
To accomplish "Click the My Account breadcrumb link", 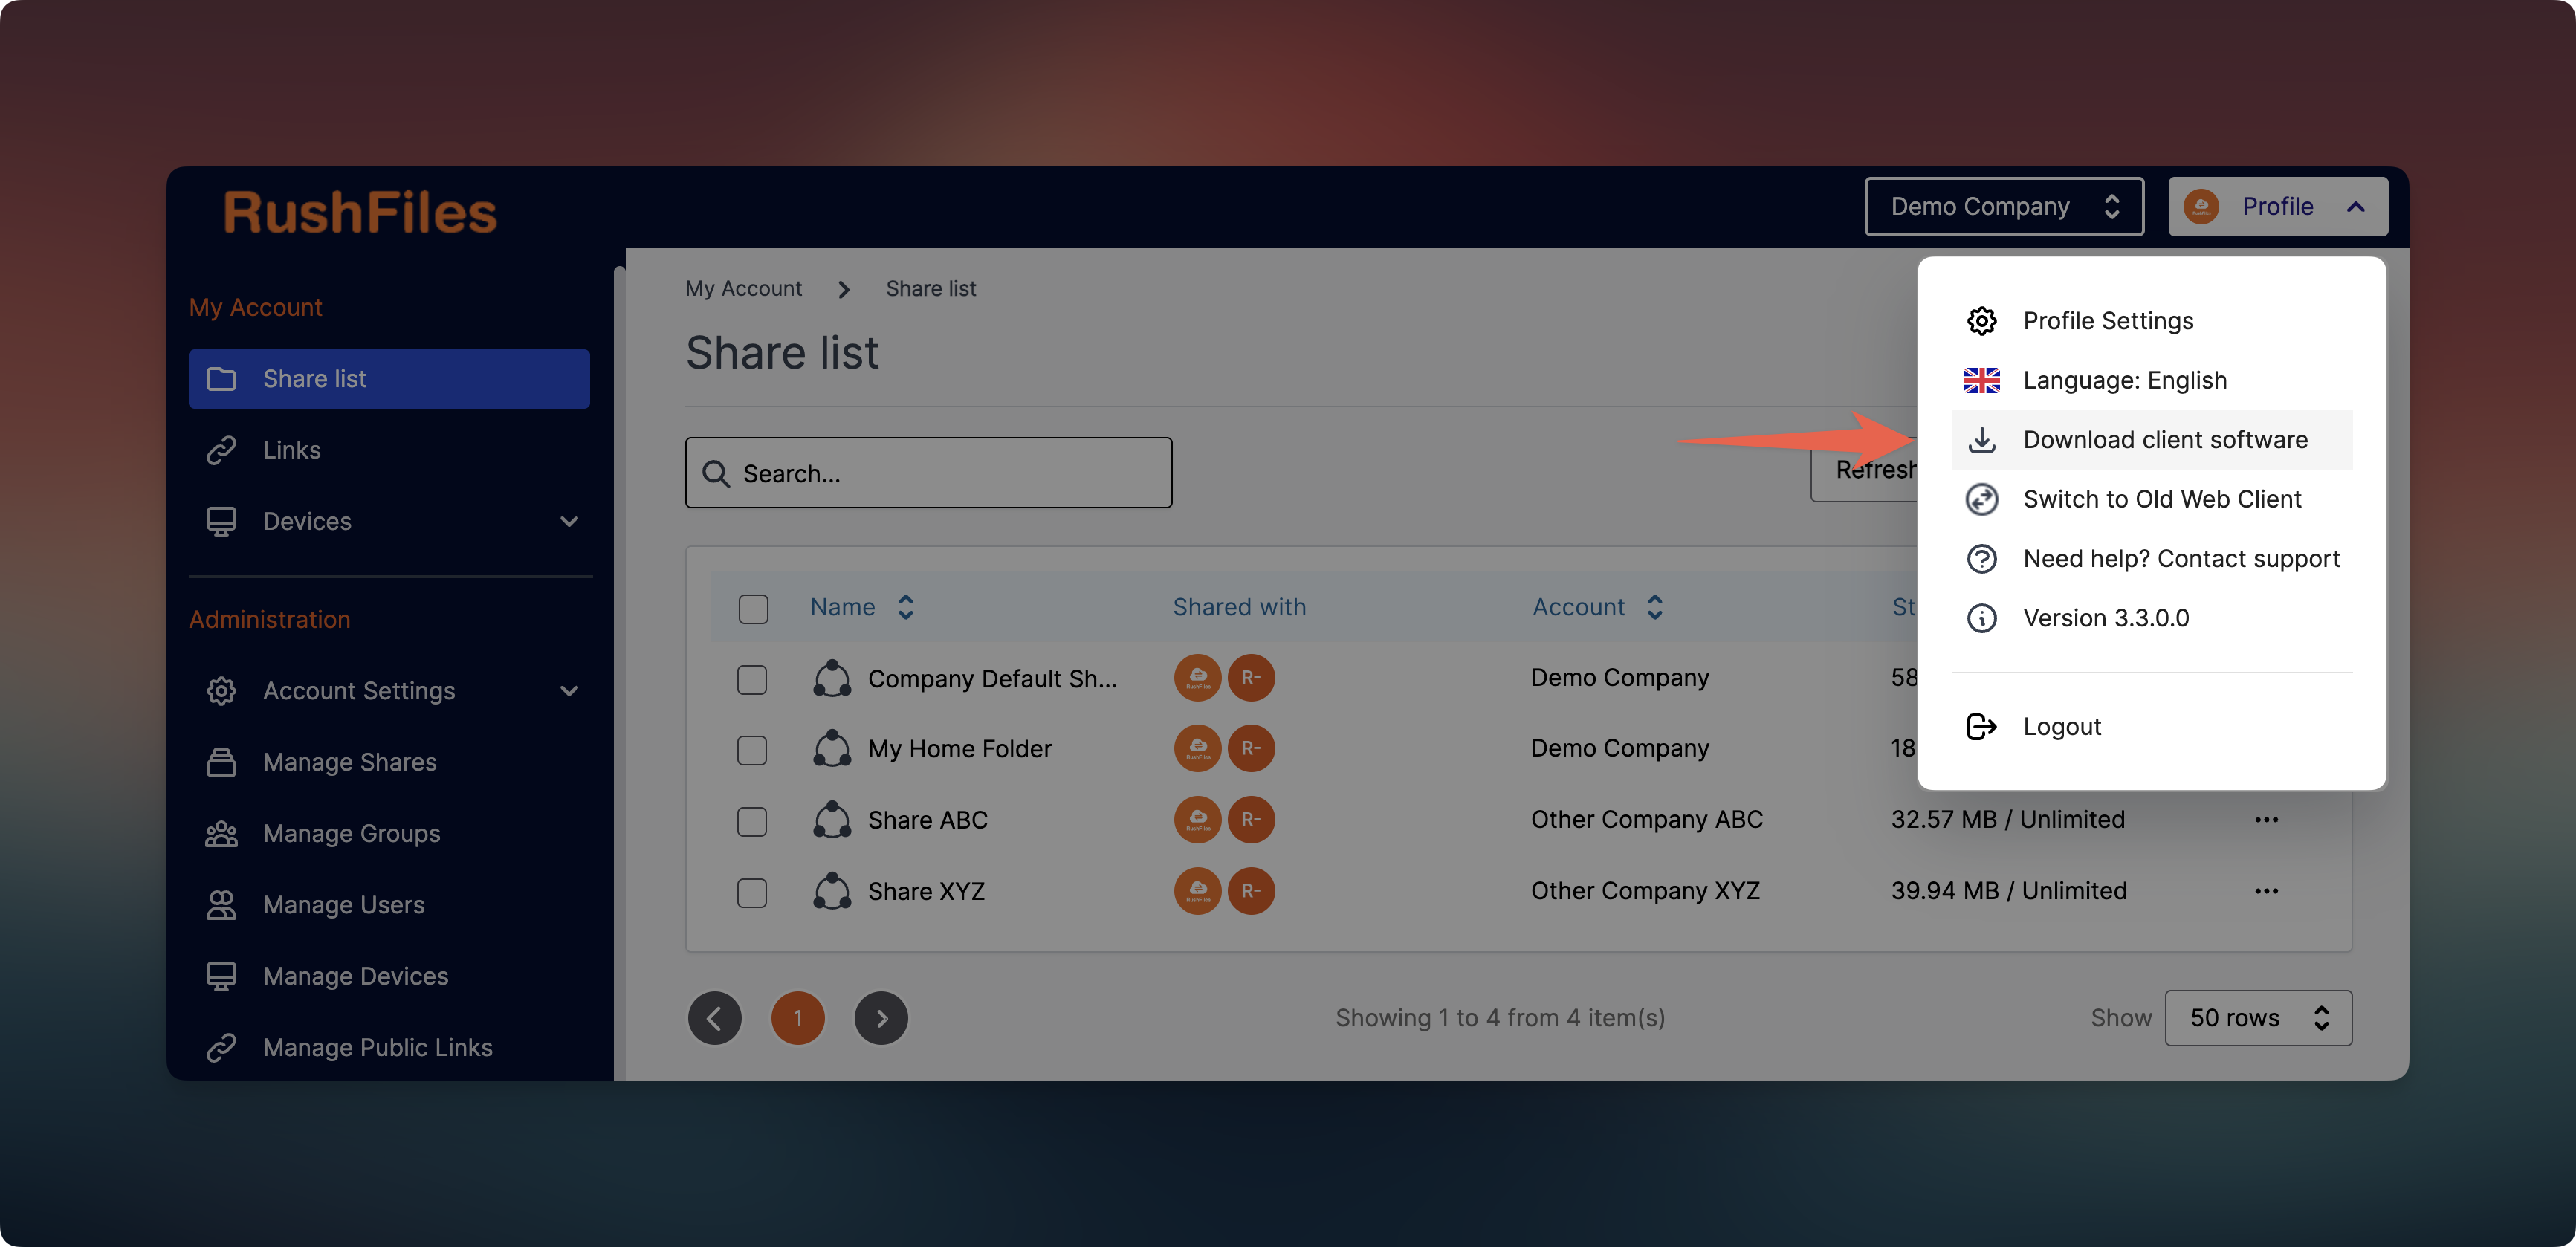I will pos(743,288).
